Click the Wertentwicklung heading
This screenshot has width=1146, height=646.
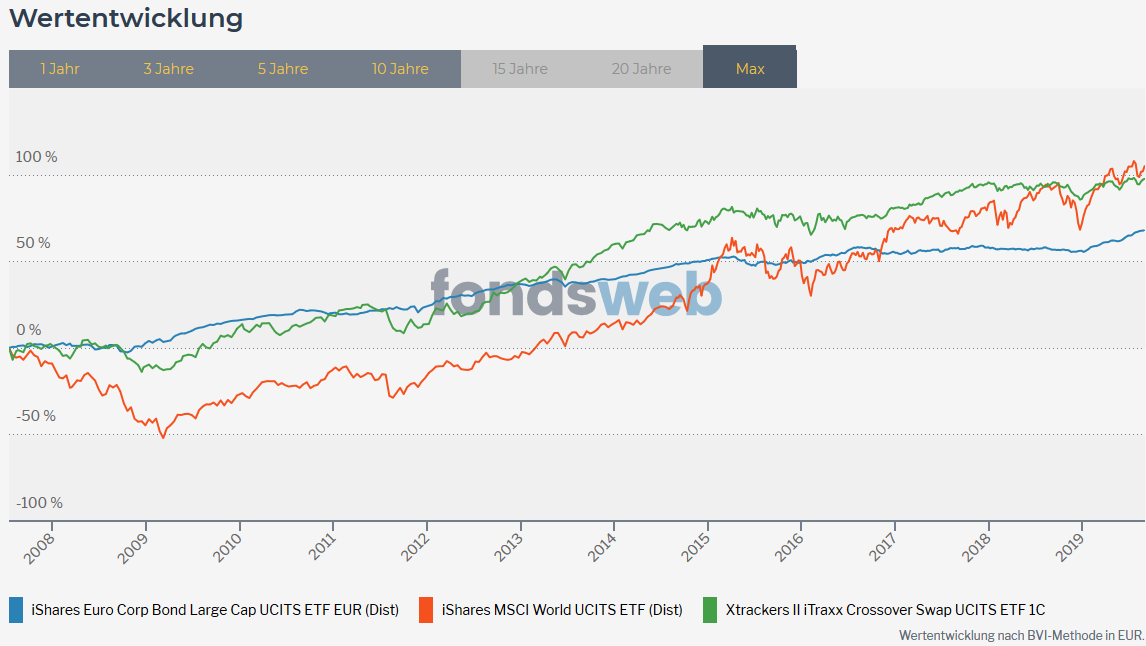coord(126,18)
